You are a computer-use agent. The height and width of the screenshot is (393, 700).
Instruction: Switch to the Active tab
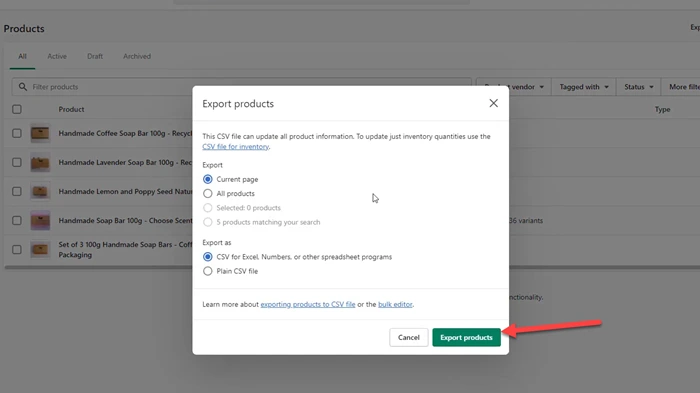(57, 56)
